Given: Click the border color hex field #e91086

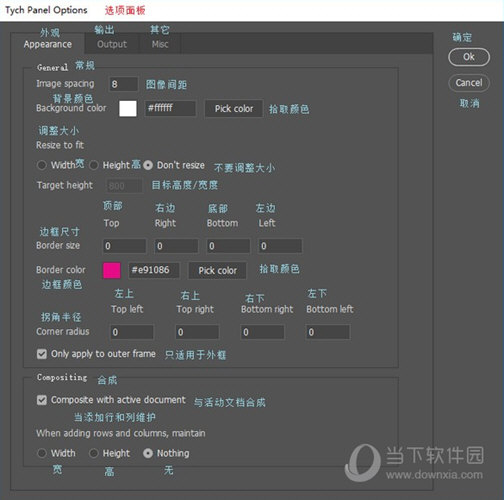Looking at the screenshot, I should pyautogui.click(x=154, y=270).
